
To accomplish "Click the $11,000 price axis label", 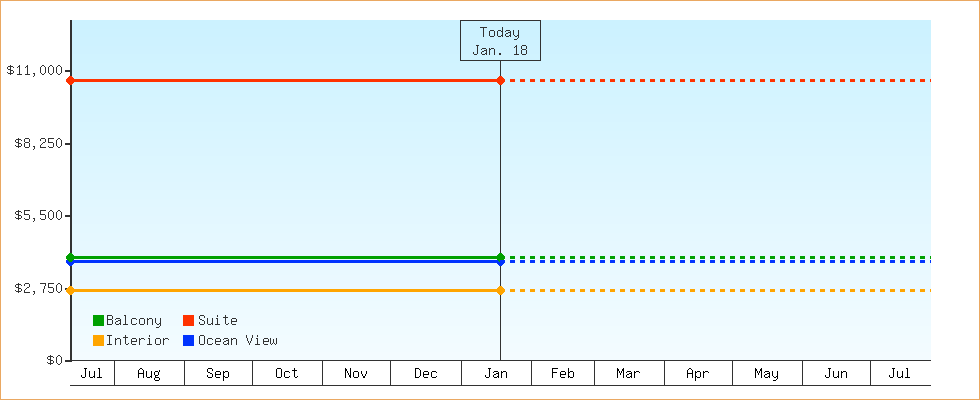I will [35, 71].
